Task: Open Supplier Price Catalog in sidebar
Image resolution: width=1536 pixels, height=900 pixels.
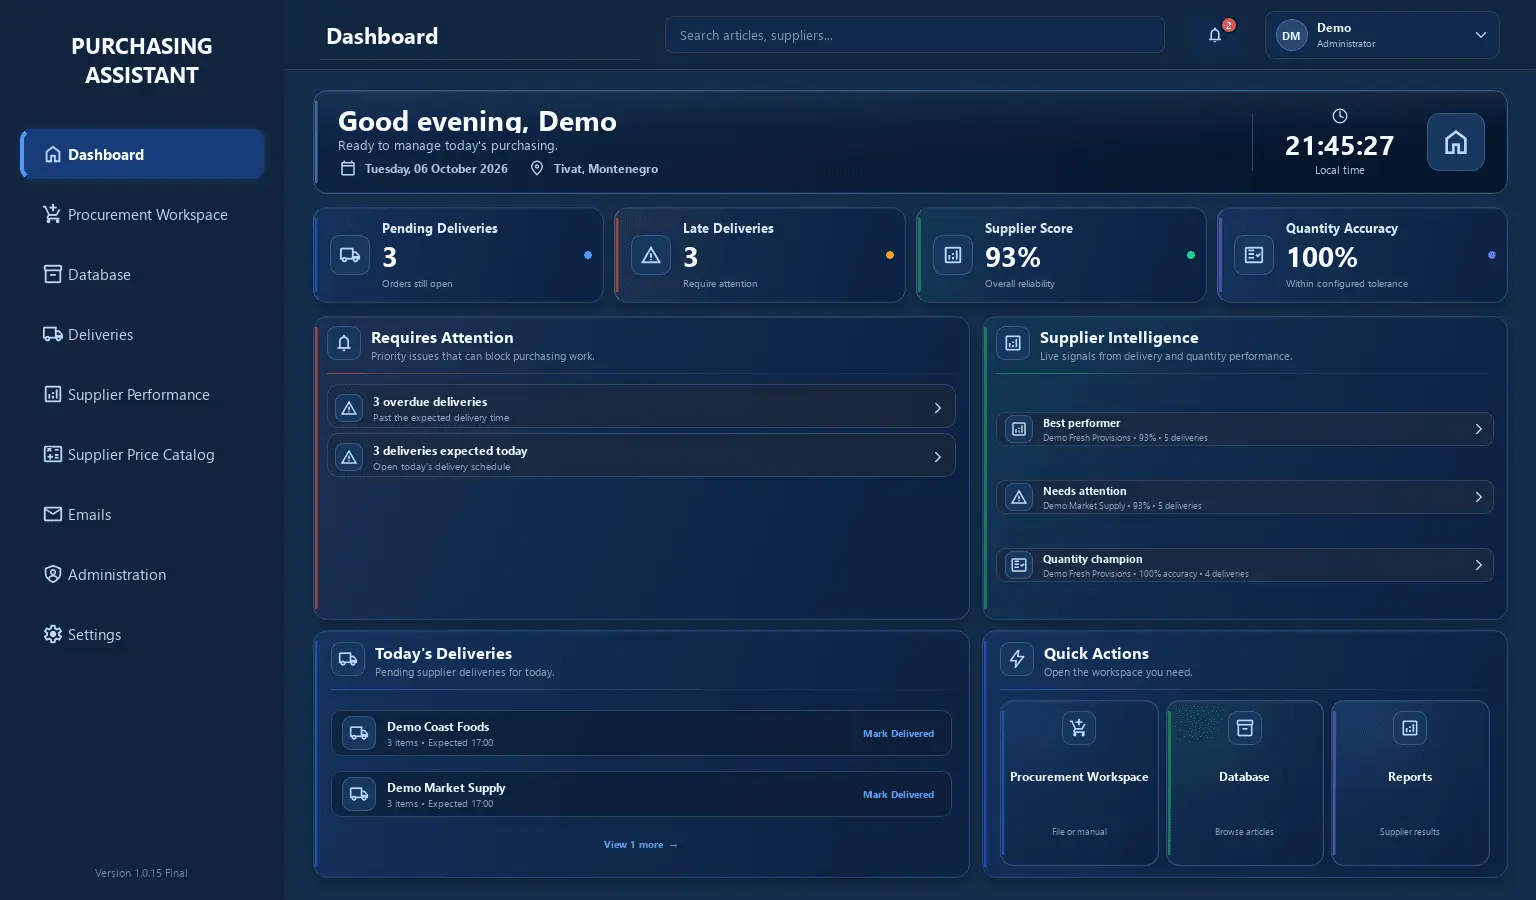Action: [142, 454]
